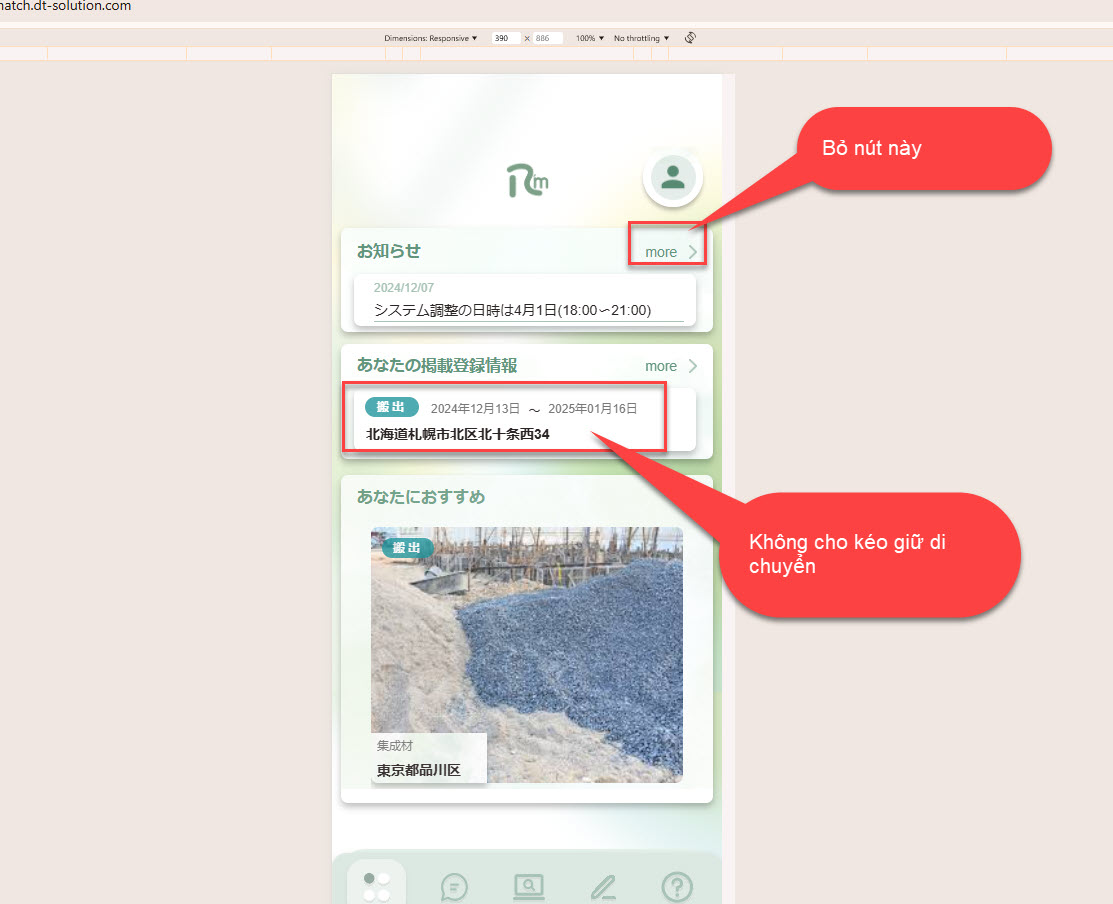Open the 100% zoom dropdown

[x=590, y=38]
